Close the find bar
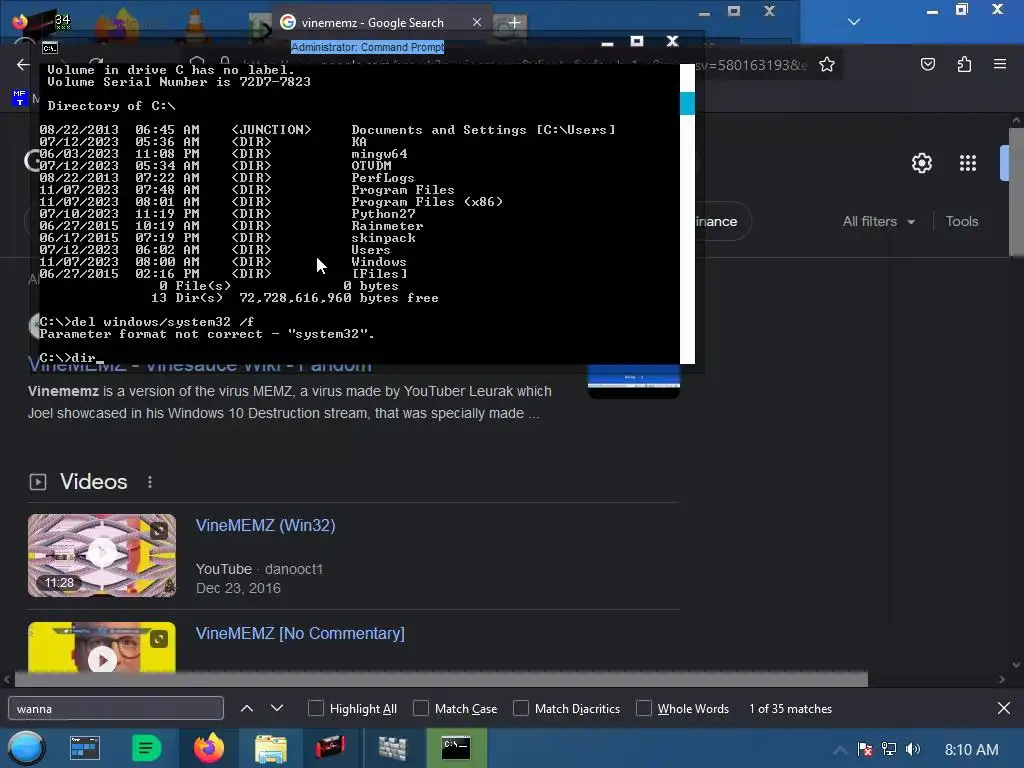This screenshot has width=1024, height=768. pyautogui.click(x=1004, y=708)
